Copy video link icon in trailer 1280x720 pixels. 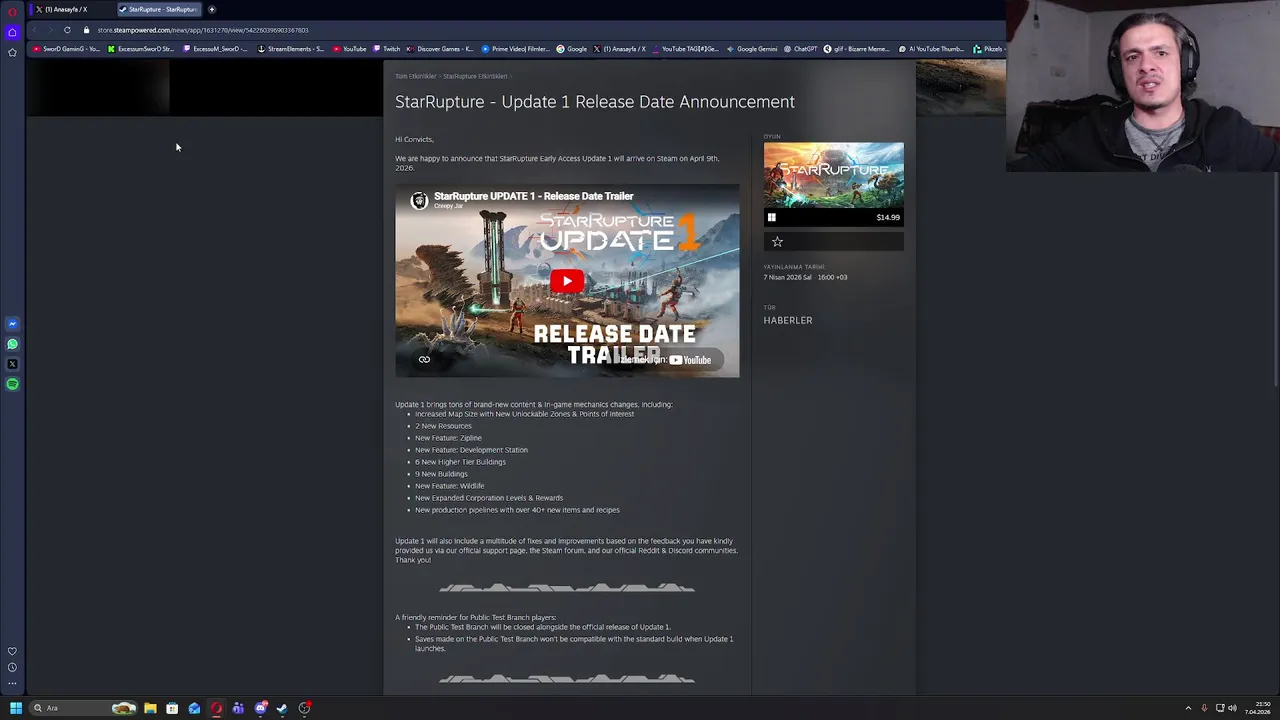click(424, 360)
